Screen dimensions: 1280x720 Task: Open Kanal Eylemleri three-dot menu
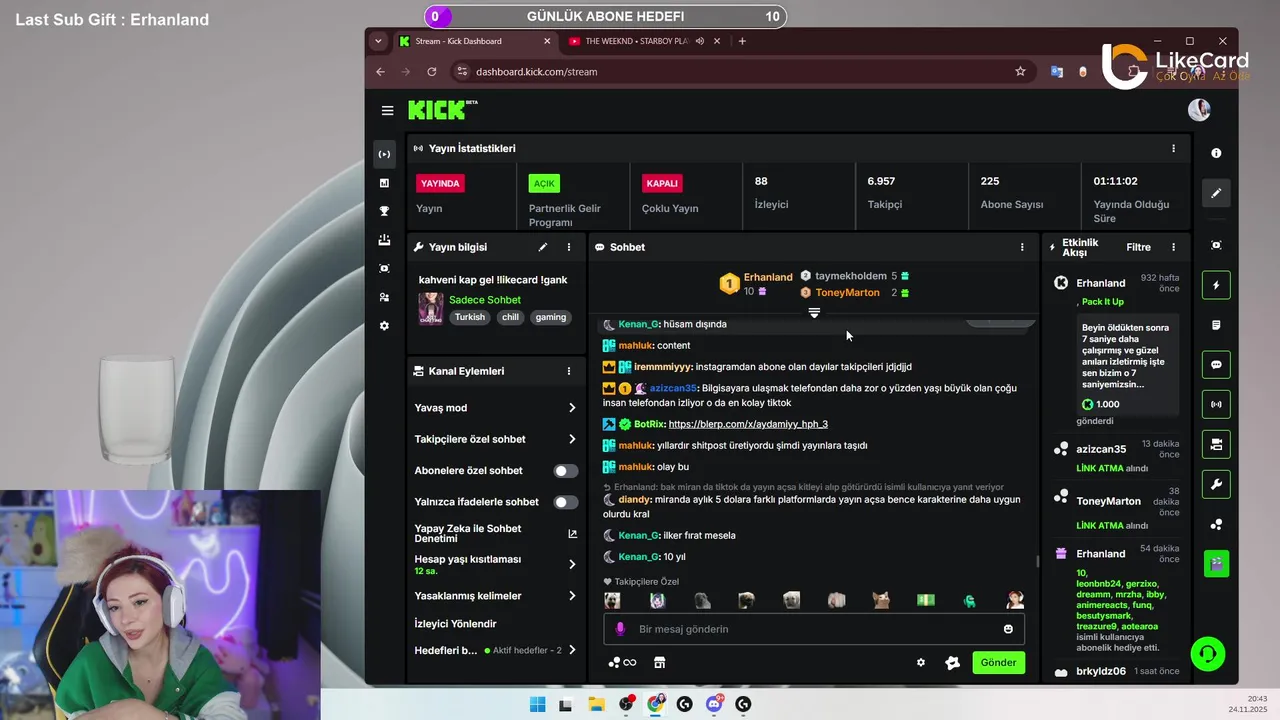[569, 371]
